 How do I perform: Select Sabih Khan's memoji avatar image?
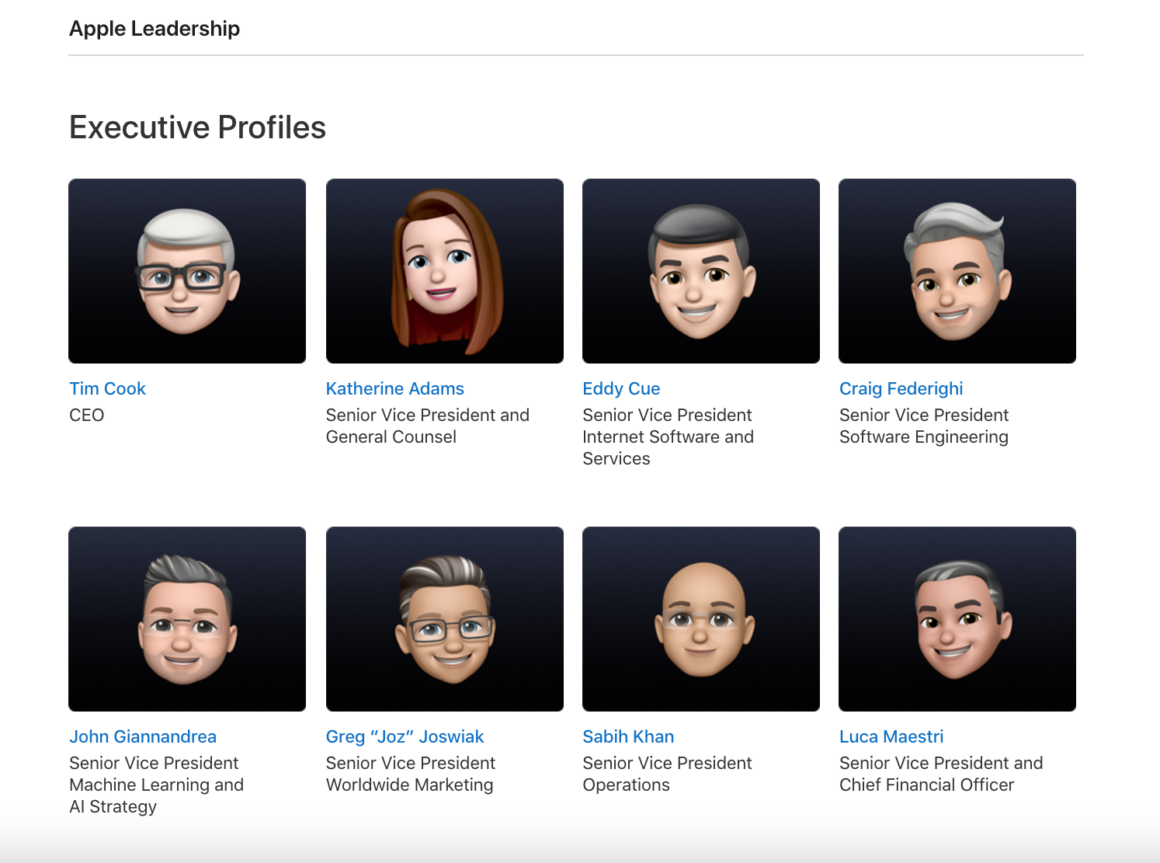(700, 619)
